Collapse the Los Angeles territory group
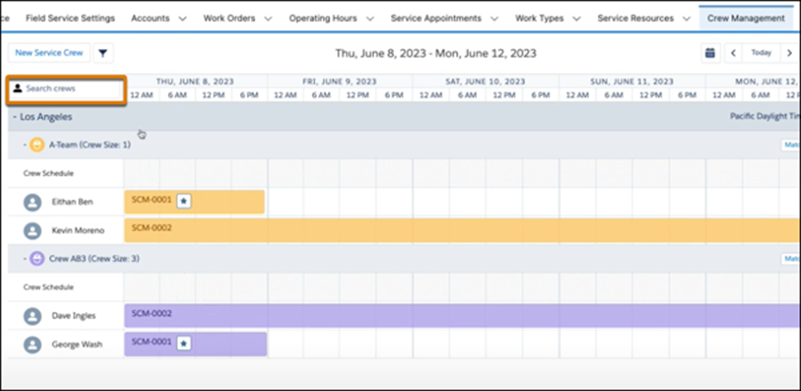801x391 pixels. (x=15, y=117)
